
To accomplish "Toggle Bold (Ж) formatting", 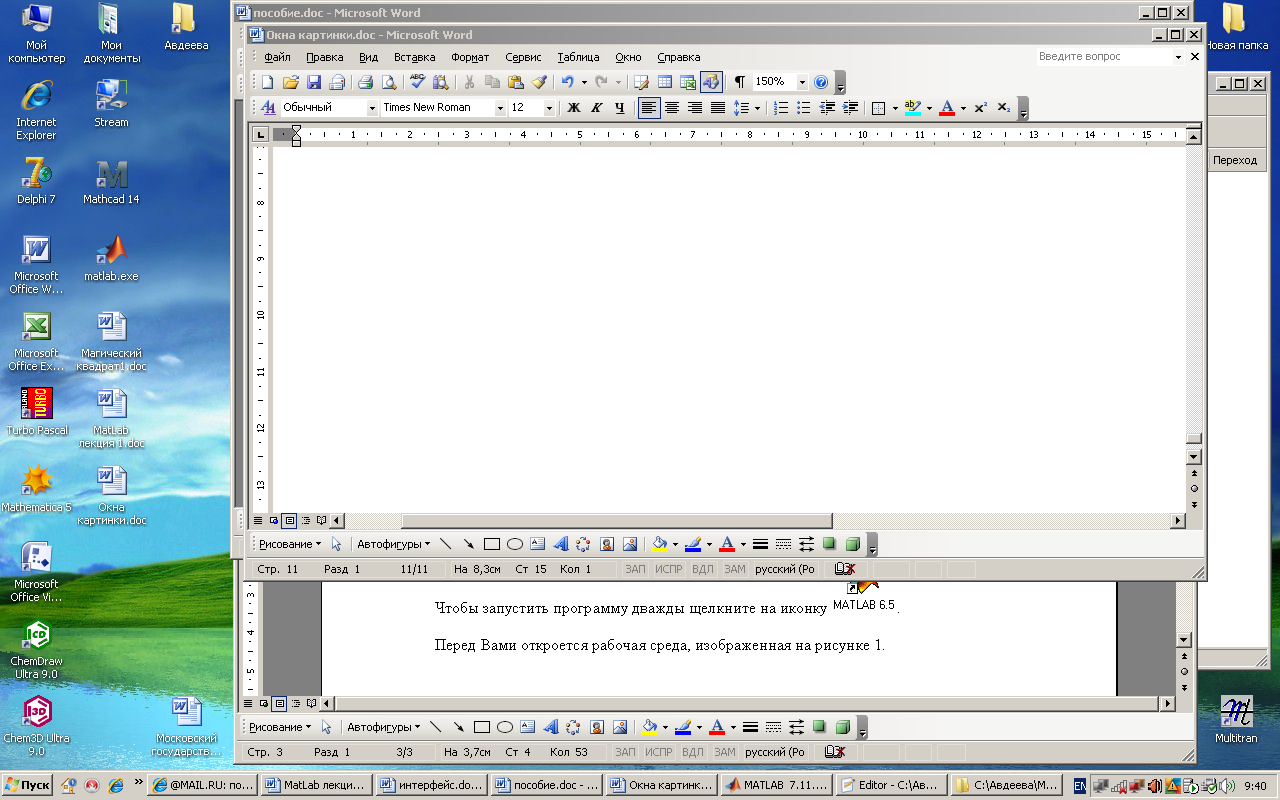I will (x=574, y=107).
